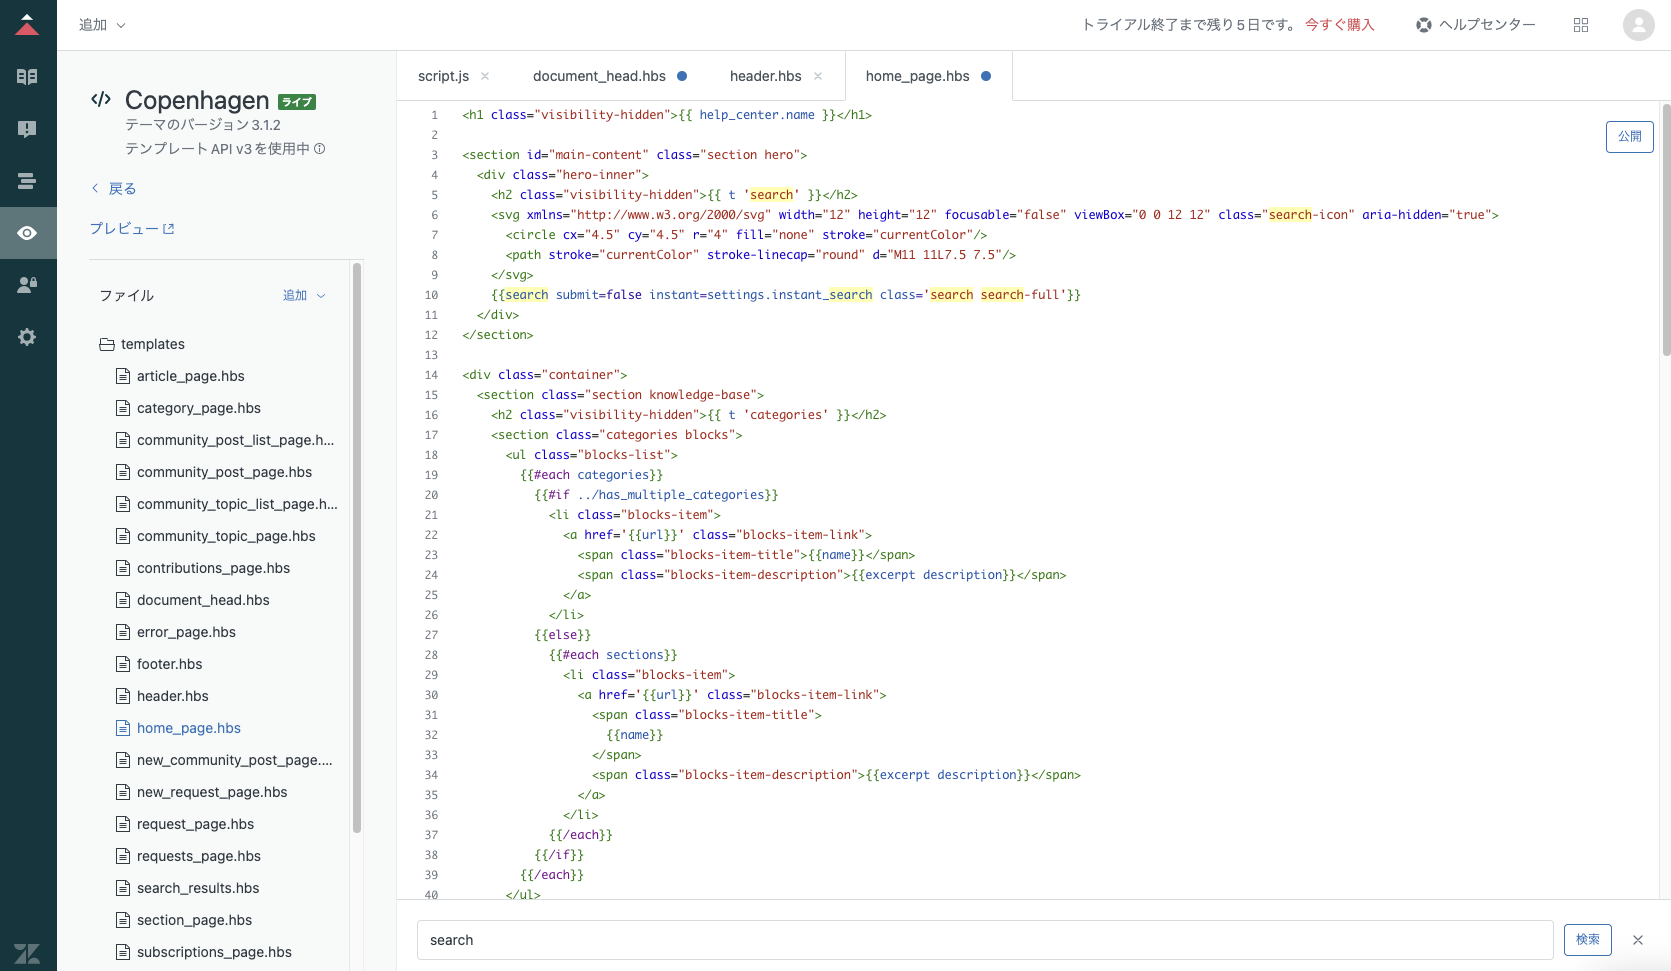Open footer.hbs in the file list
1671x971 pixels.
[169, 664]
